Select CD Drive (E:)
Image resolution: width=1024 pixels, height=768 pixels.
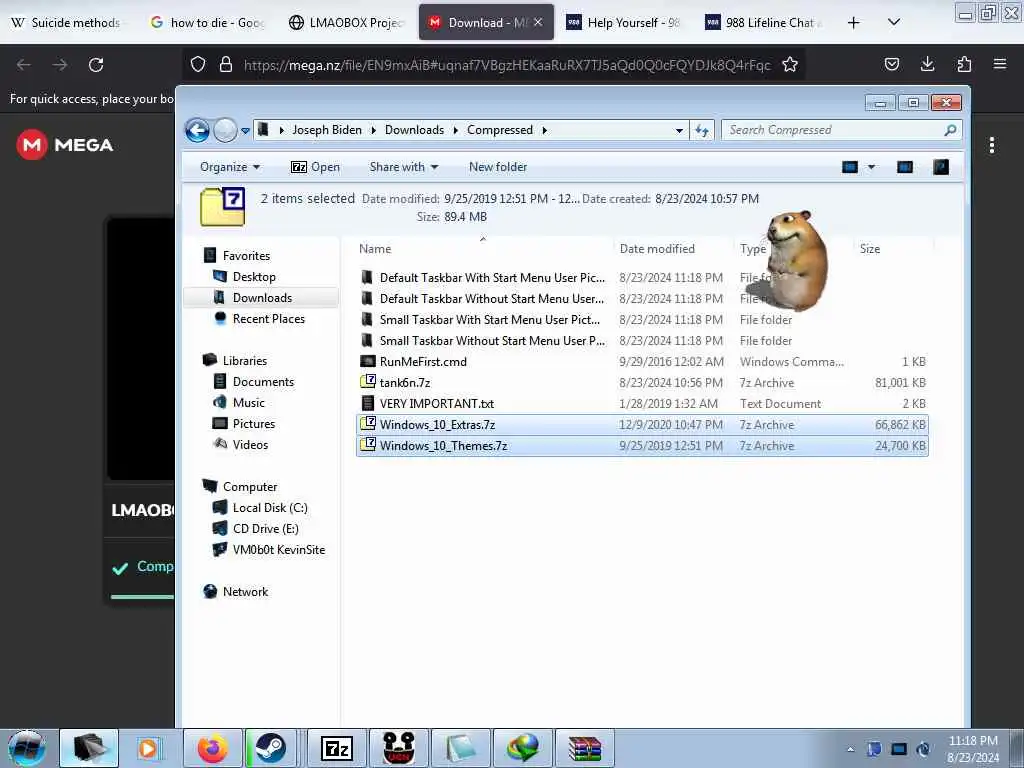click(265, 528)
